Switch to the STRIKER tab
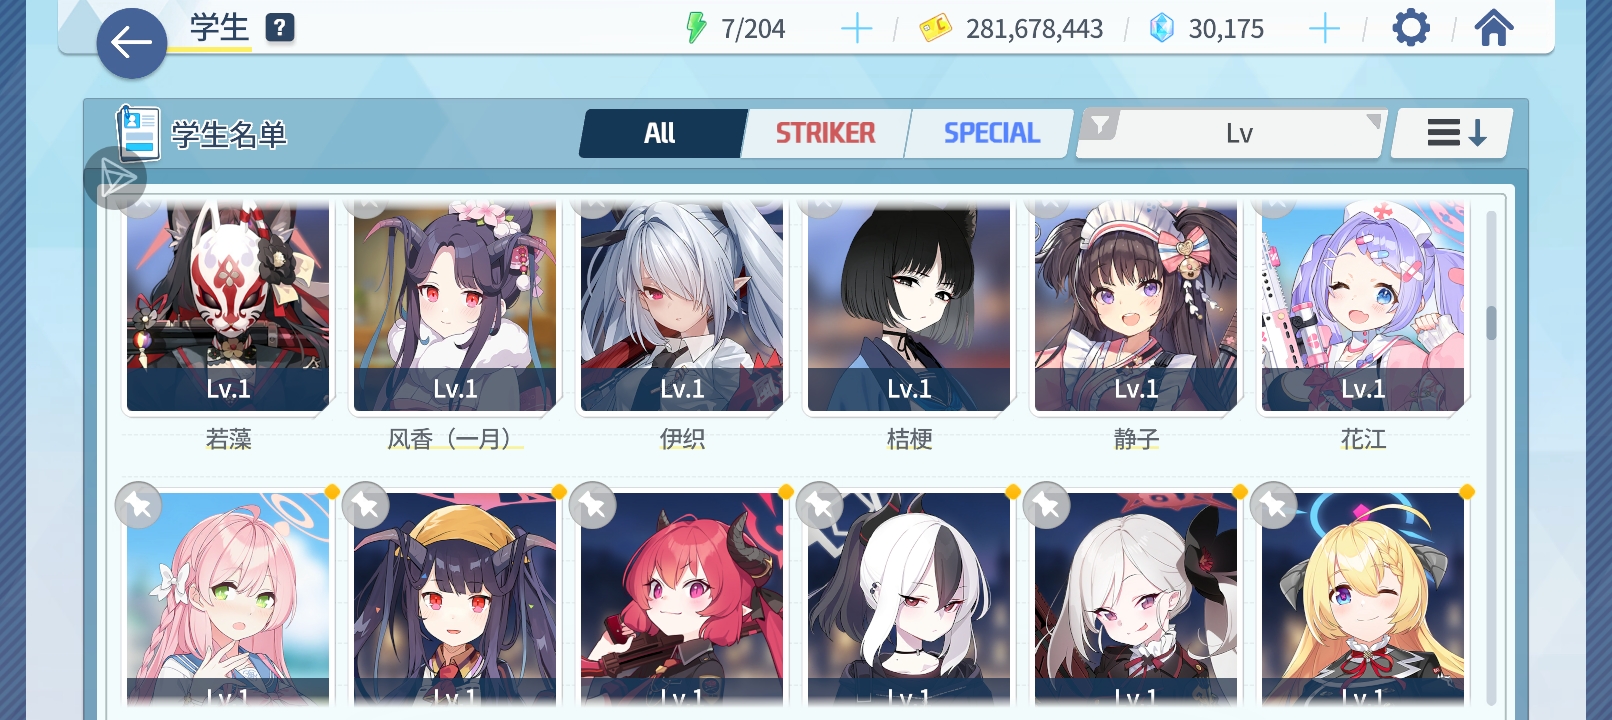Viewport: 1612px width, 720px height. coord(825,133)
